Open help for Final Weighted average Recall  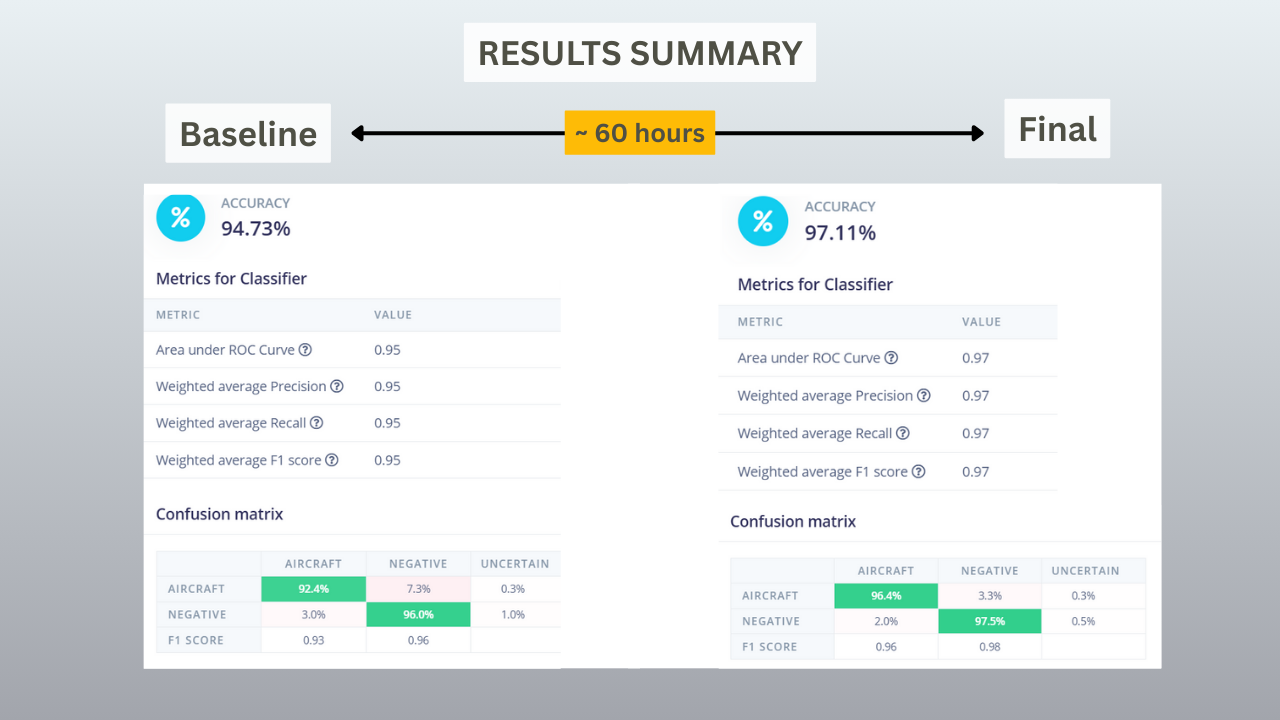903,433
